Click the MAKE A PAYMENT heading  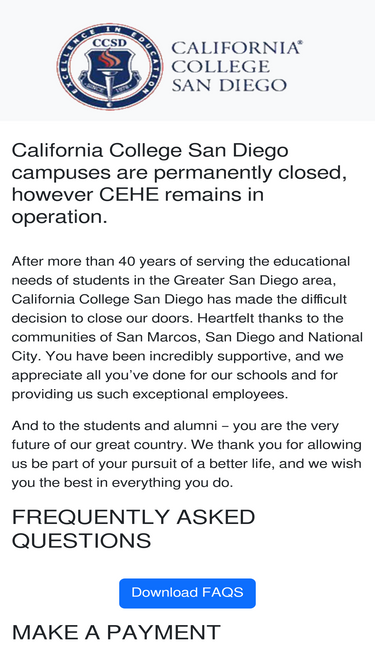(116, 632)
